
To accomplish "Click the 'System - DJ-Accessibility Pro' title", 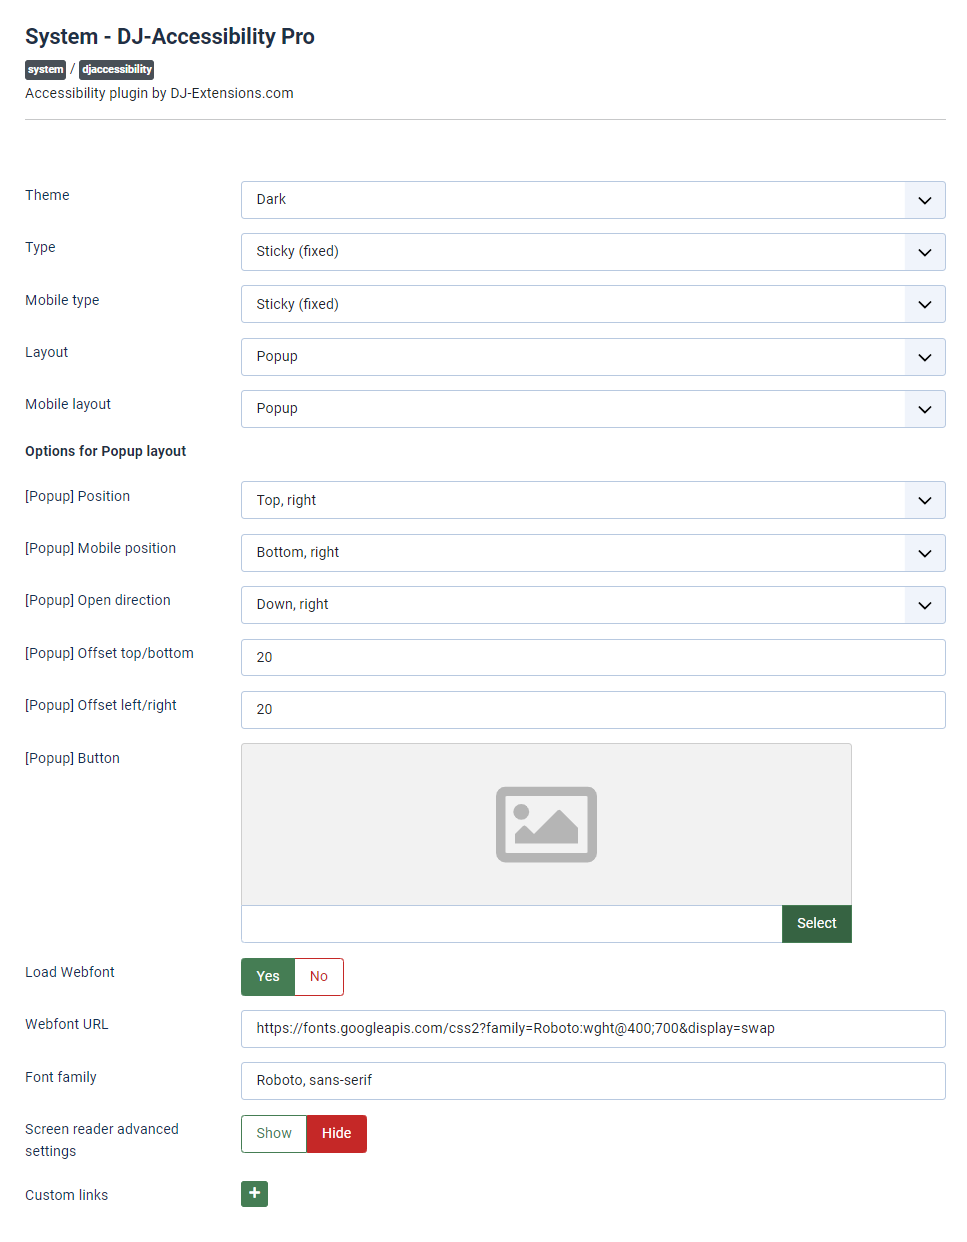I will click(170, 37).
